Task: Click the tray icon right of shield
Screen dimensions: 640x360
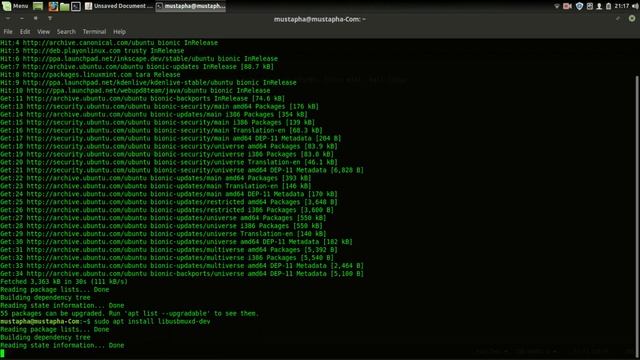Action: (590, 6)
